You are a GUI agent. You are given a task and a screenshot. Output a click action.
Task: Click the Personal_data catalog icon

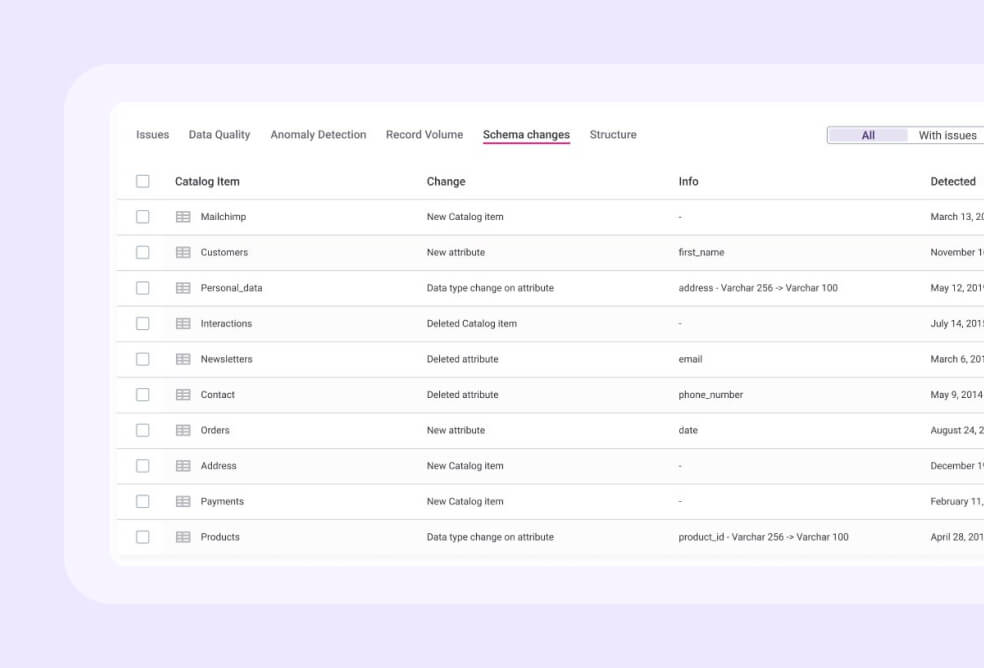pyautogui.click(x=183, y=288)
